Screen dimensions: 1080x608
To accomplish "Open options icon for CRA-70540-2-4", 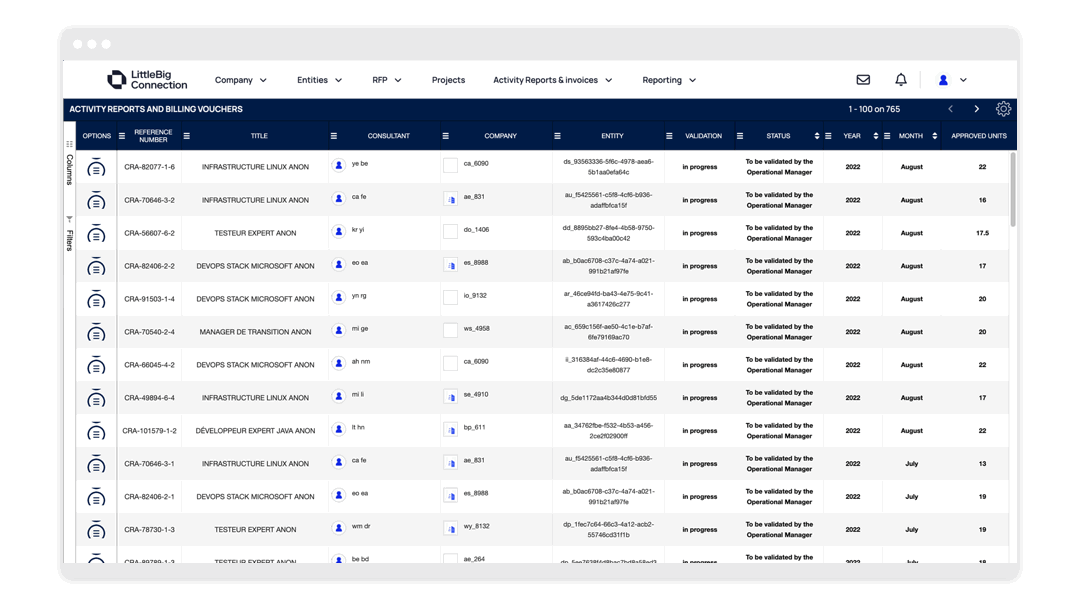I will tap(96, 333).
